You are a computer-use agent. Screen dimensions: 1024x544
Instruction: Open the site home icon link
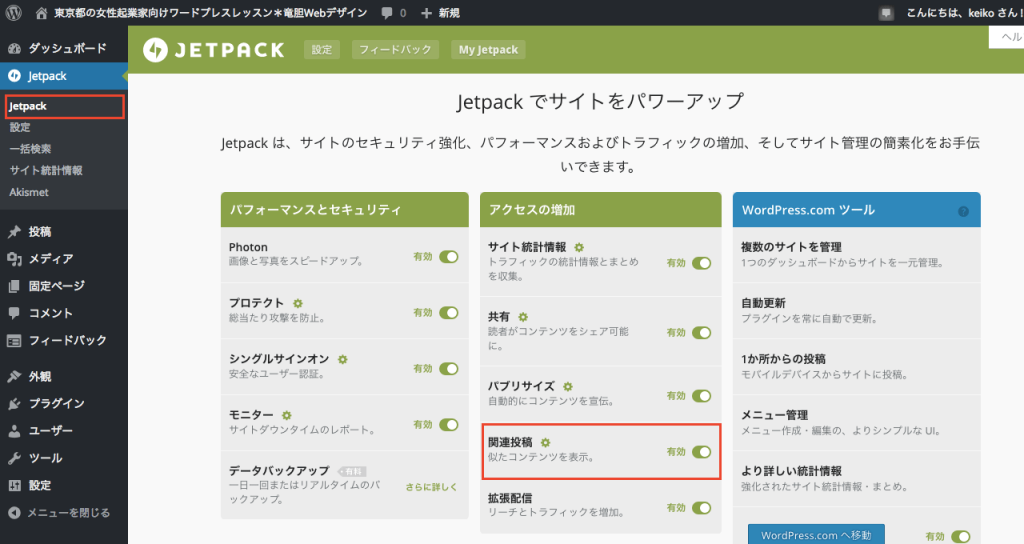41,13
